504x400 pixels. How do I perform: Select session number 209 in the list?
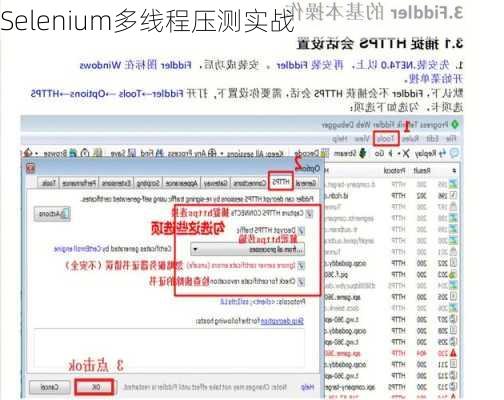[x=392, y=342]
